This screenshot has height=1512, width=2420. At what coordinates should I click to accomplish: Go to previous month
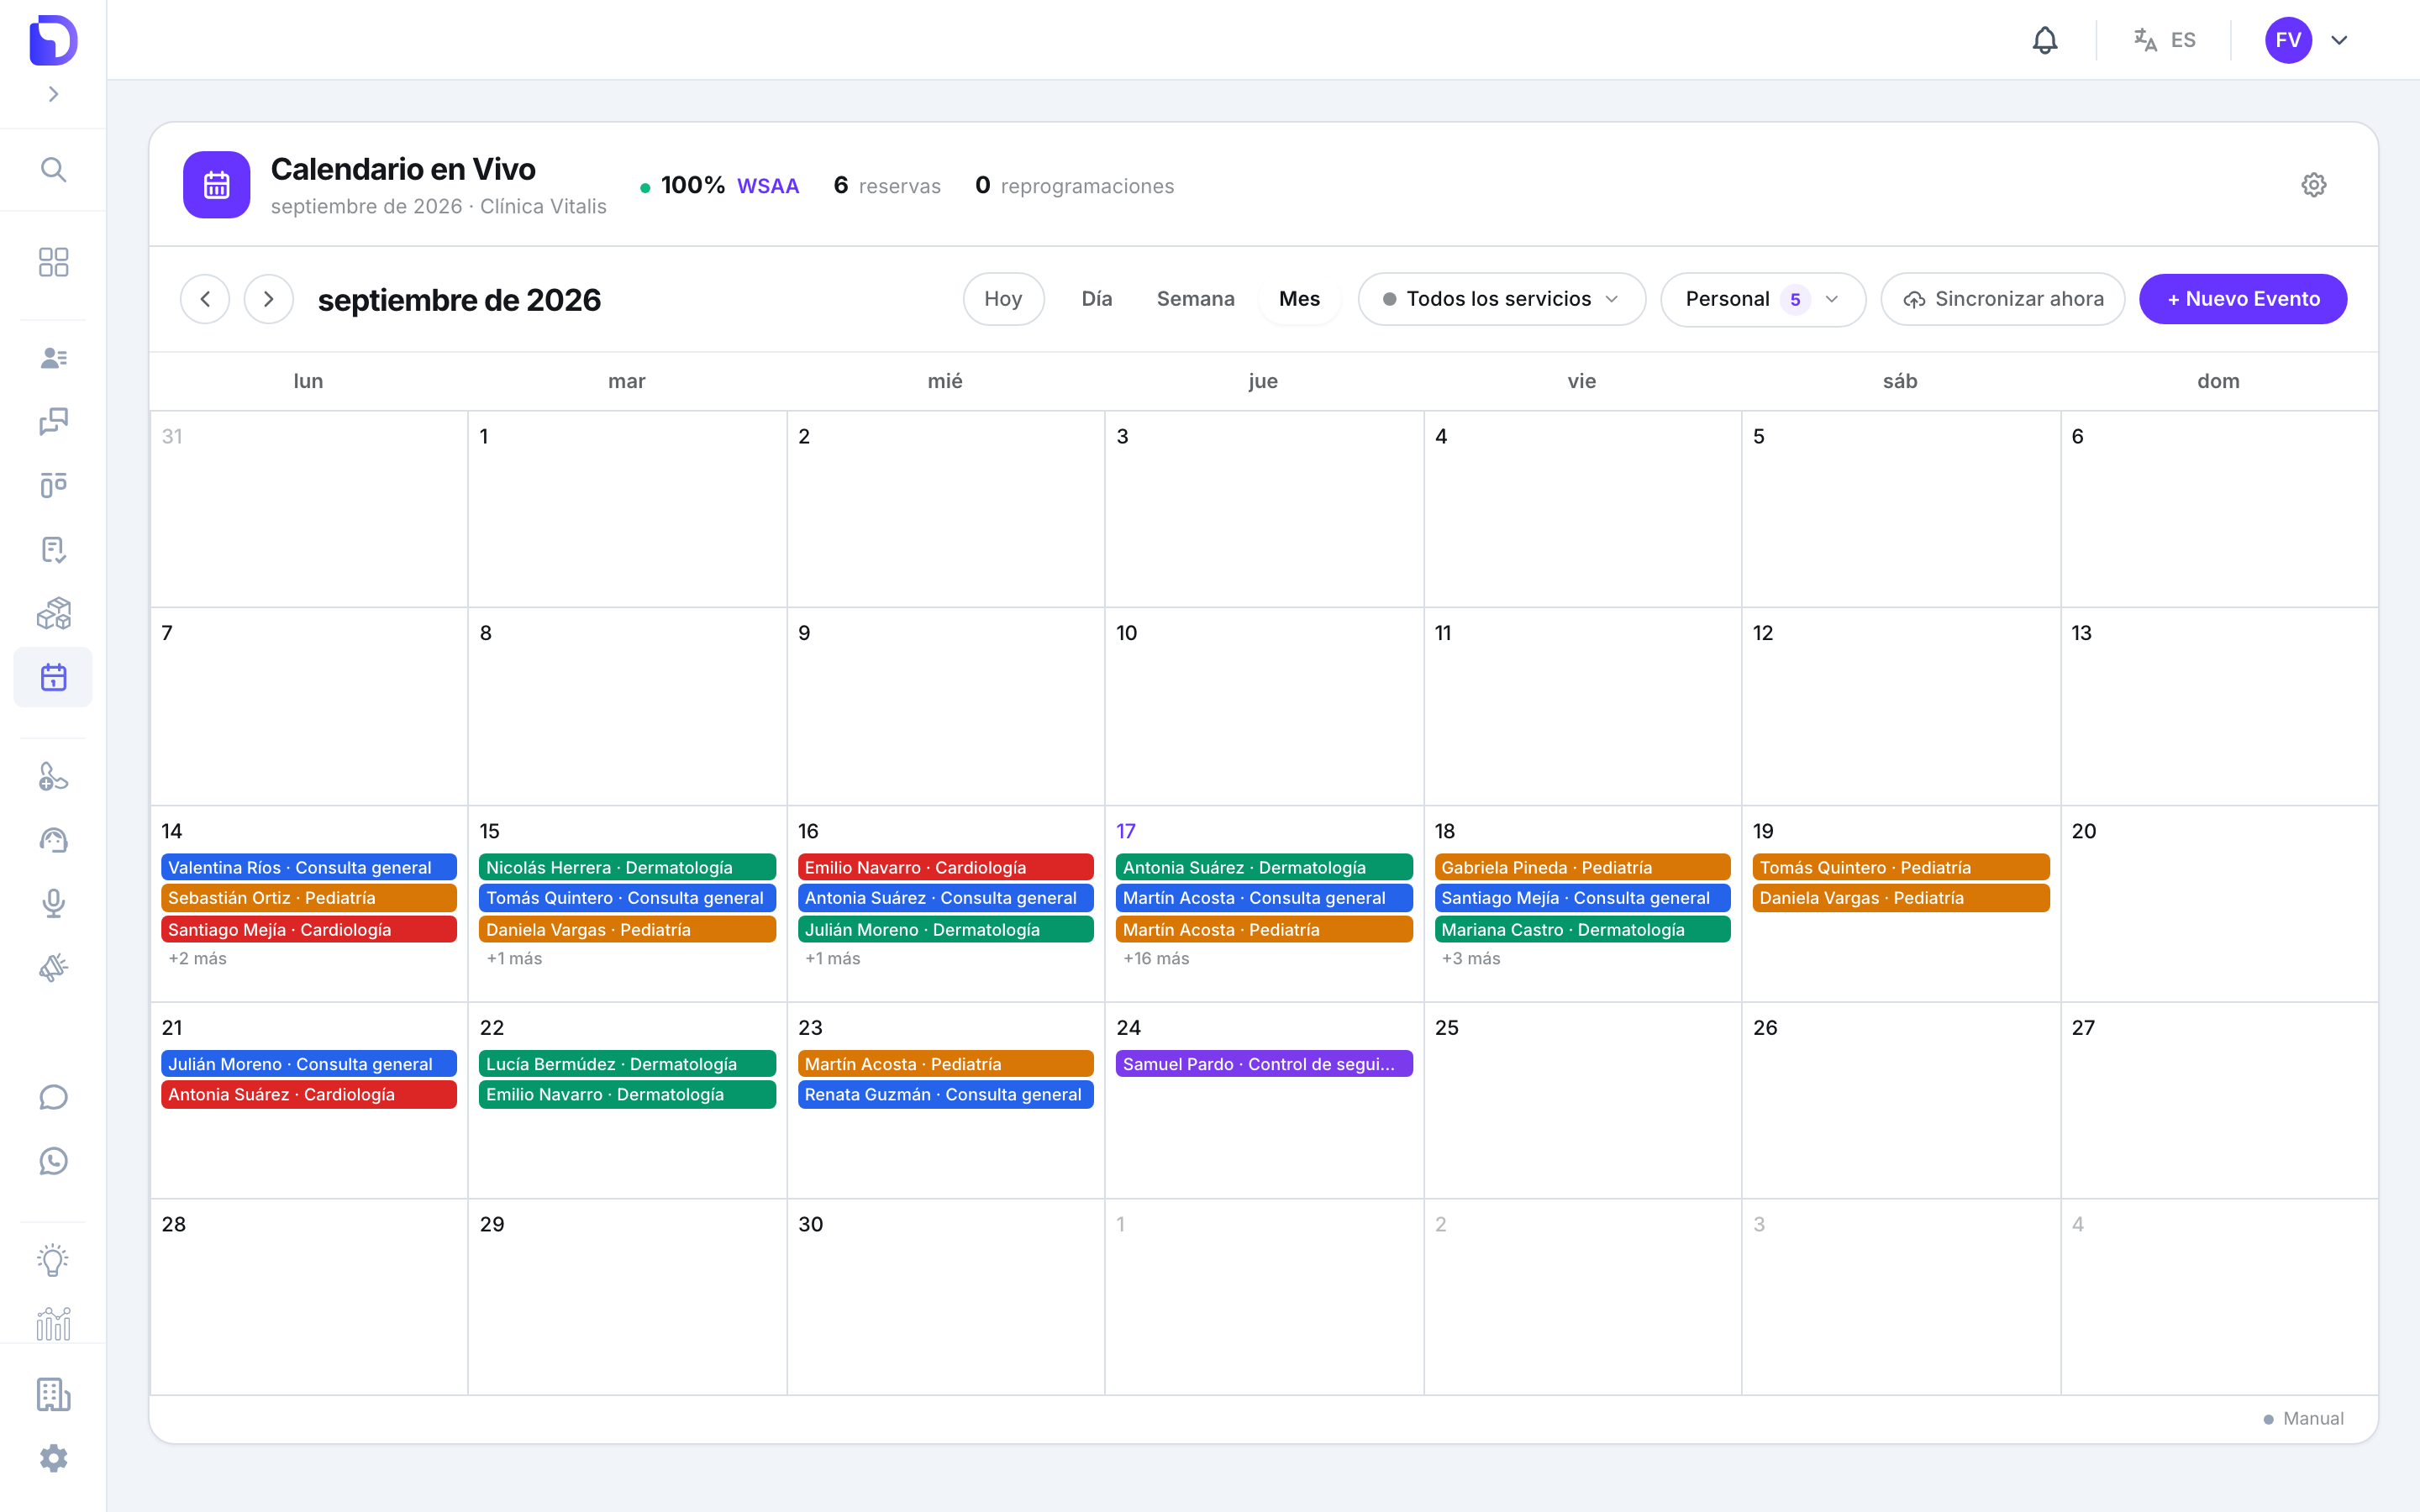(x=205, y=299)
